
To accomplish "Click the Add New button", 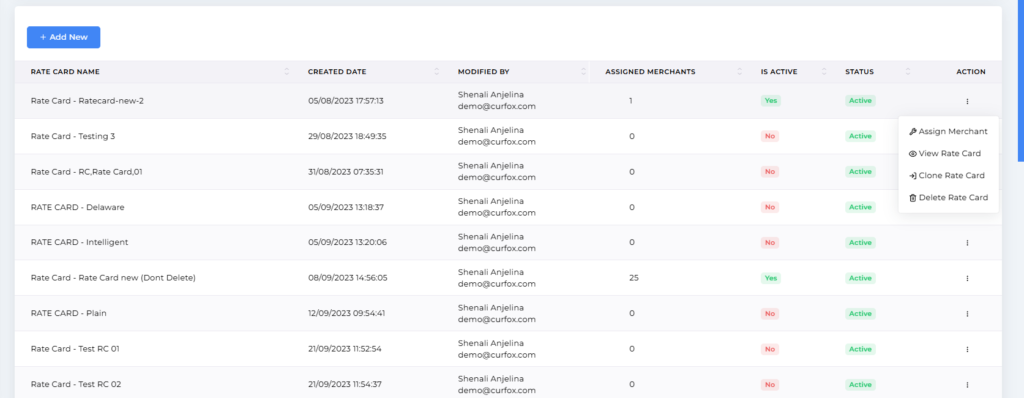I will [x=63, y=37].
